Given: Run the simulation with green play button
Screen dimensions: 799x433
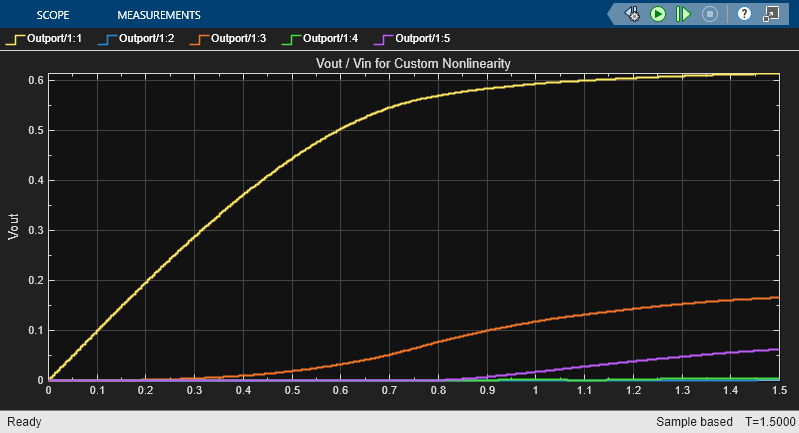Looking at the screenshot, I should click(x=657, y=14).
